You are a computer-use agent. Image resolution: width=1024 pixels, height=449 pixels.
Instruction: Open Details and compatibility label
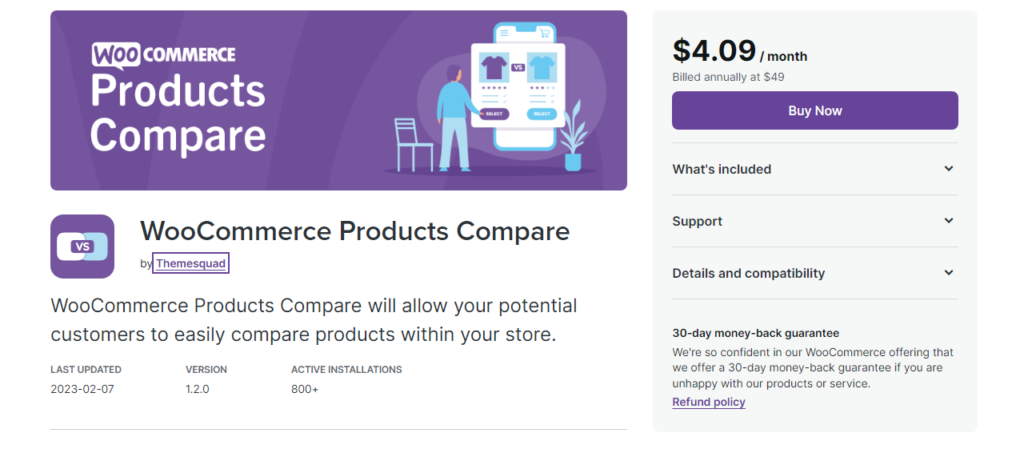[748, 273]
